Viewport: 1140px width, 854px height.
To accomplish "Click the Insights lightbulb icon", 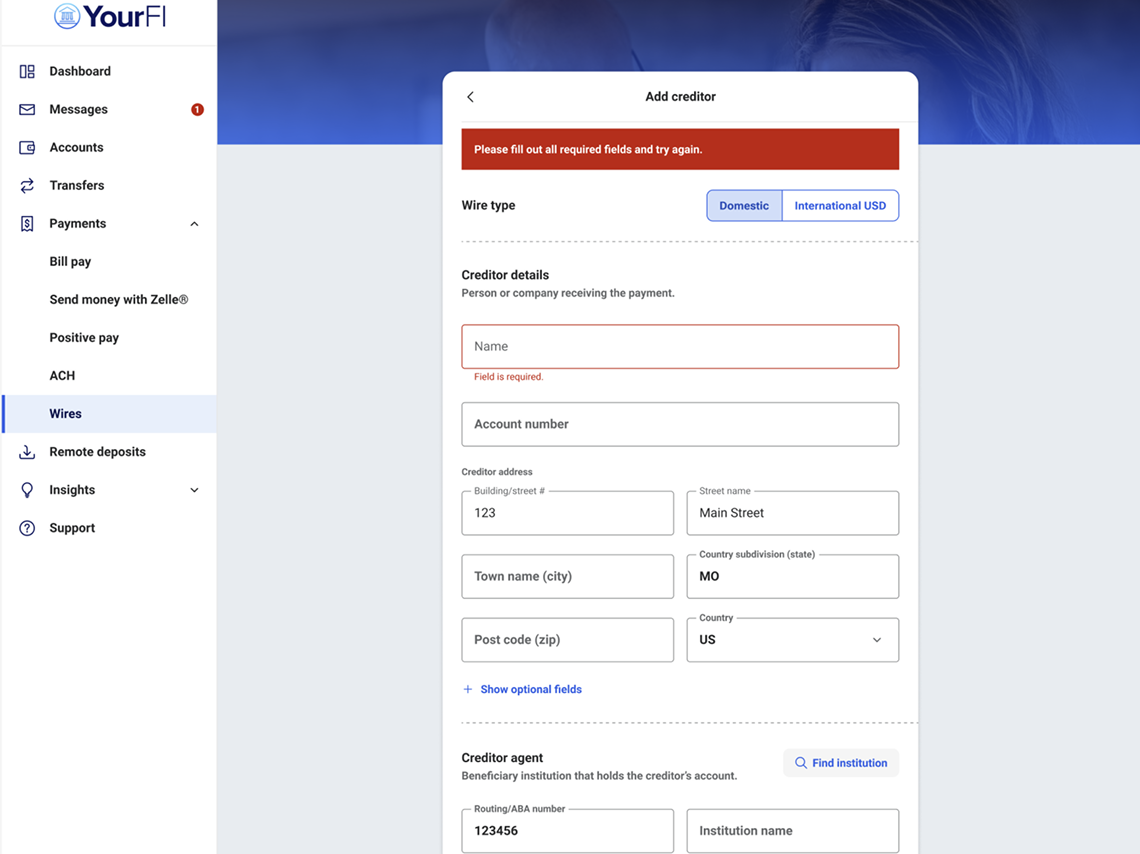I will click(x=27, y=489).
